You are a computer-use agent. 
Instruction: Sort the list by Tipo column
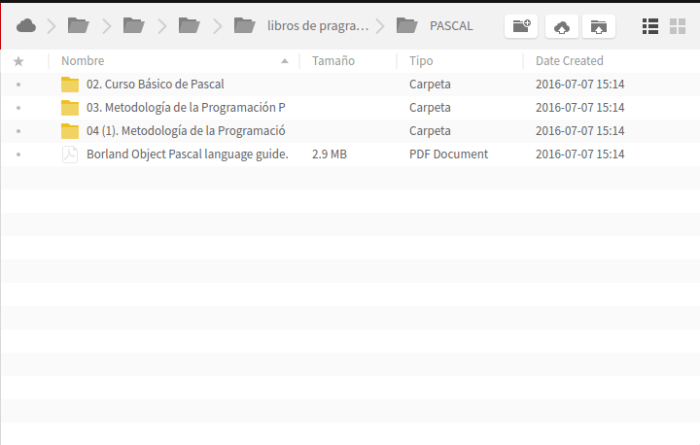pos(421,61)
